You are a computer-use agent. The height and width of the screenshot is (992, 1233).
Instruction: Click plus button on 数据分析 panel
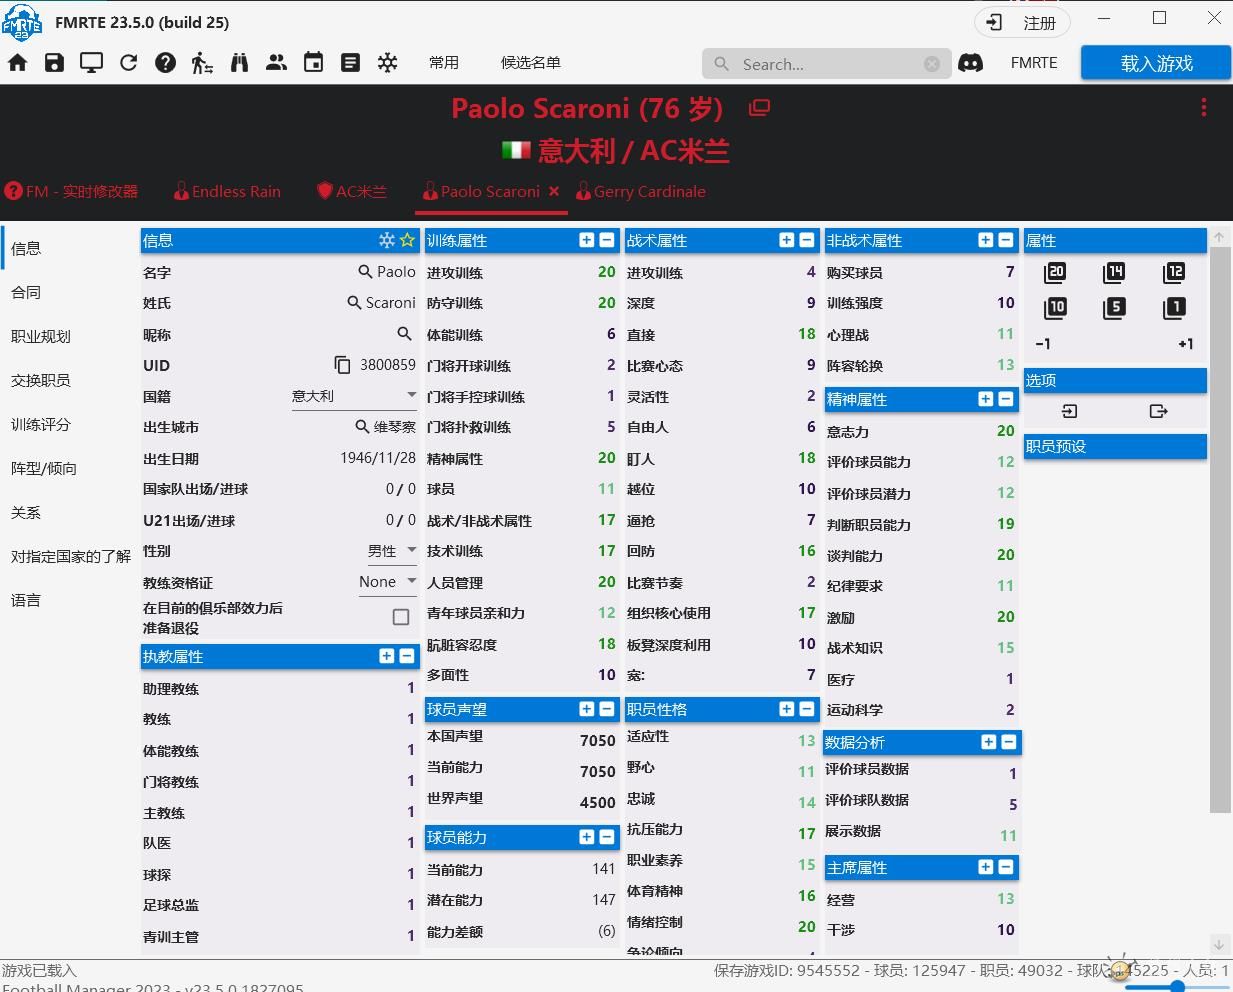[989, 742]
